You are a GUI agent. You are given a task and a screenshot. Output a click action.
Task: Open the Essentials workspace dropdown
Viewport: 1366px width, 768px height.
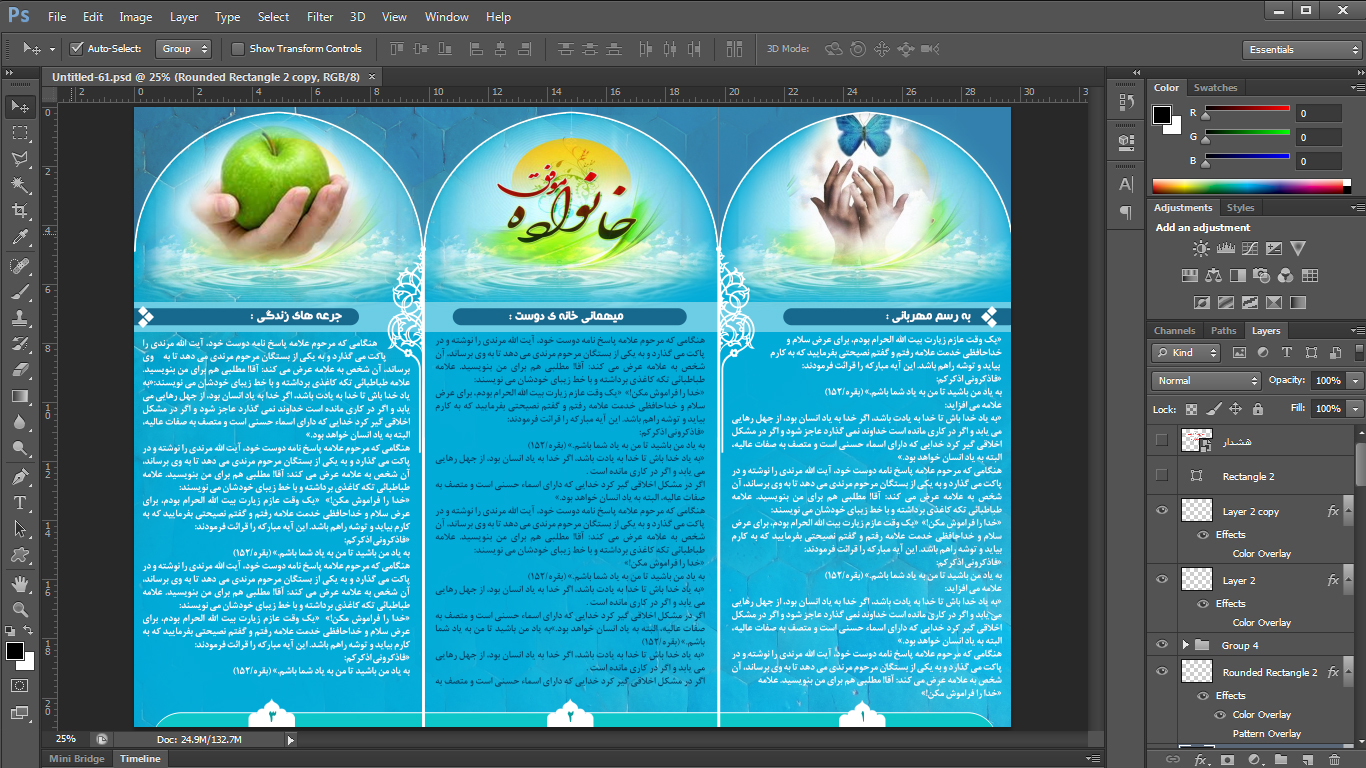click(x=1303, y=49)
